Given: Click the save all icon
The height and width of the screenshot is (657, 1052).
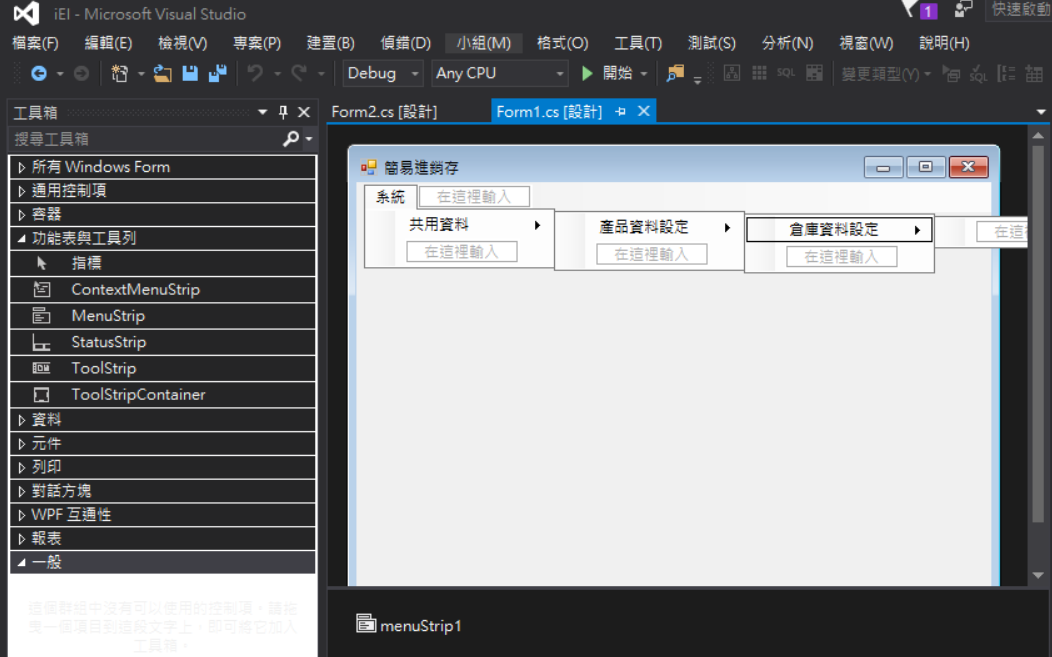Looking at the screenshot, I should point(217,74).
